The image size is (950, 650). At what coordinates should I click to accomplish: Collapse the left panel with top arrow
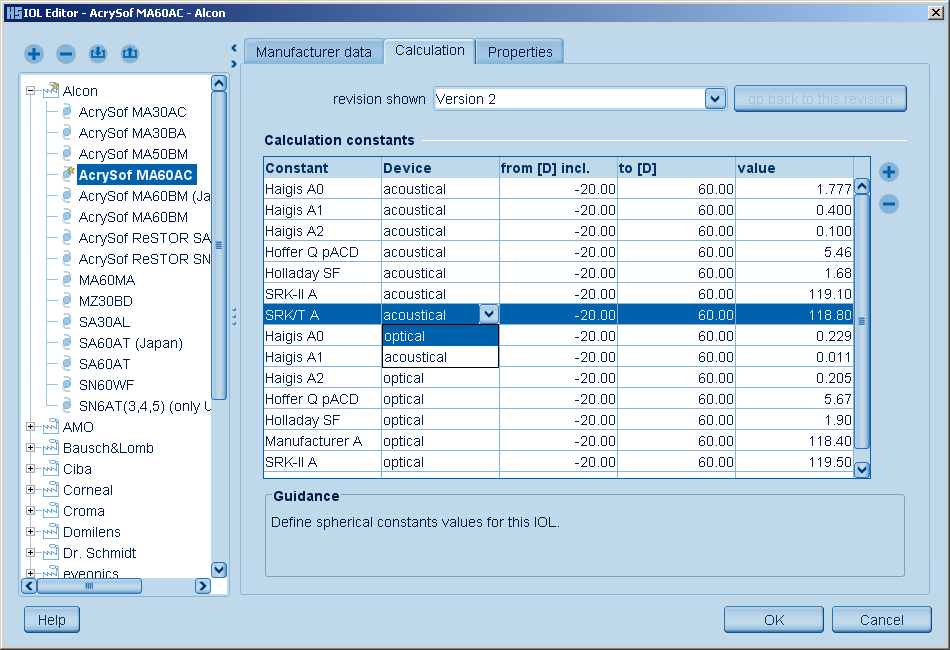tap(233, 47)
